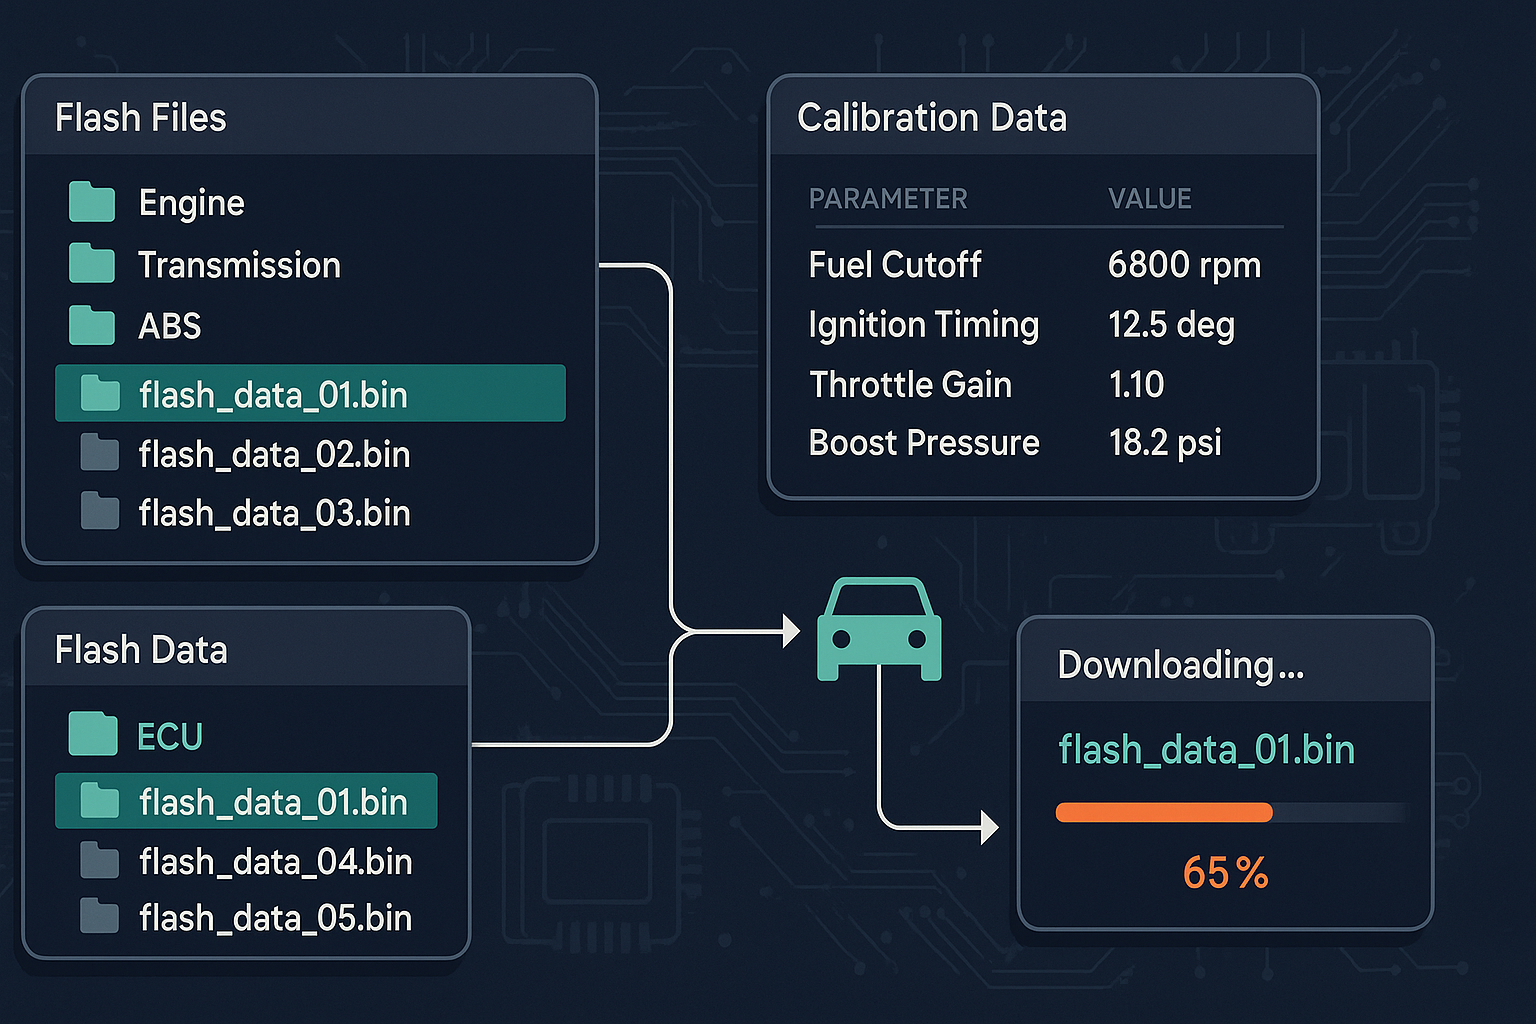Select the ABS folder icon
Image resolution: width=1536 pixels, height=1024 pixels.
(91, 326)
